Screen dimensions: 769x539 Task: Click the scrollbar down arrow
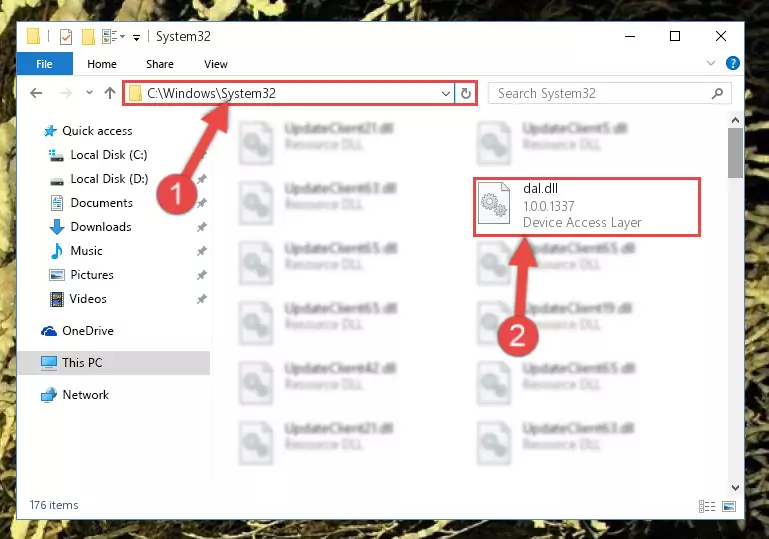735,488
